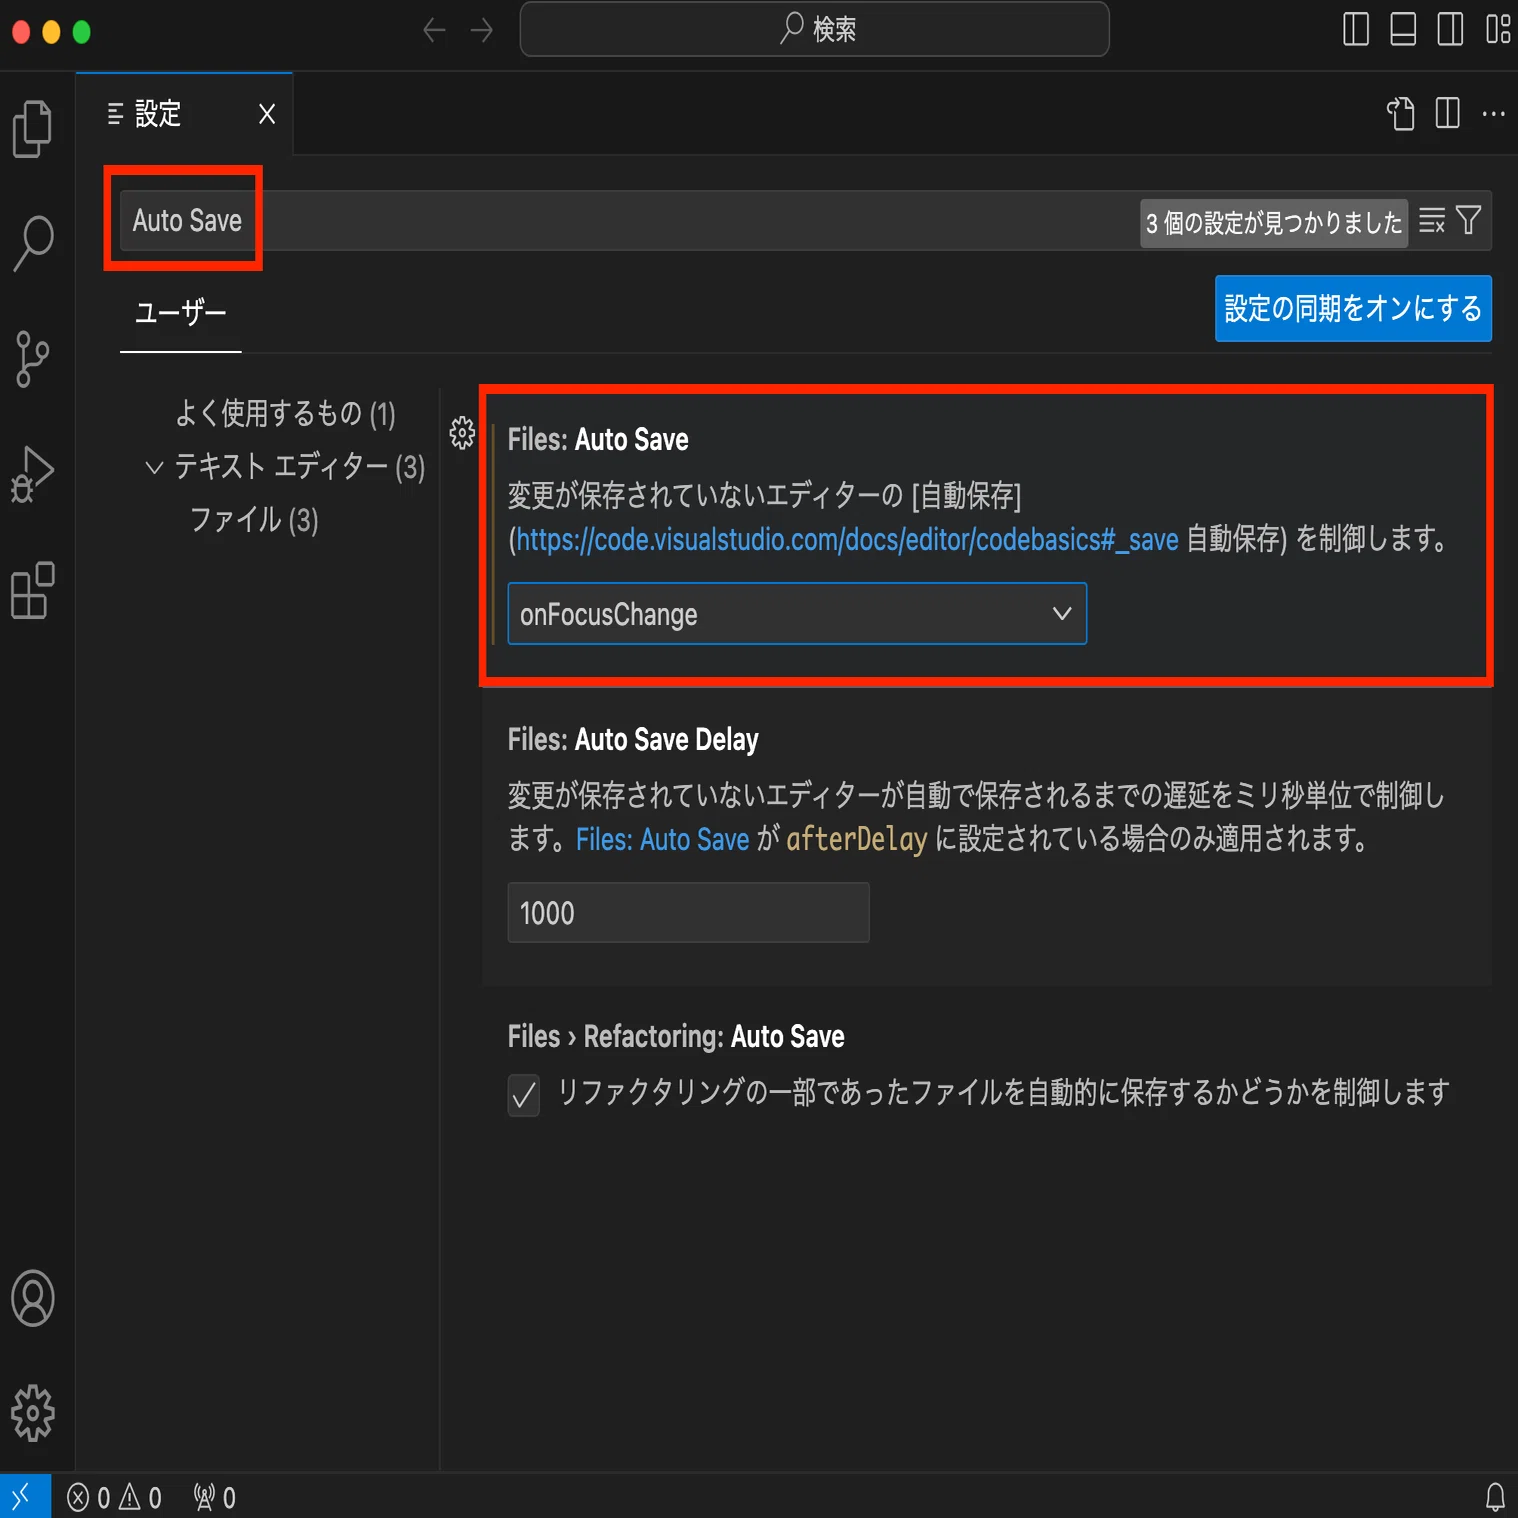Image resolution: width=1518 pixels, height=1518 pixels.
Task: Collapse the テキスト エディター tree group
Action: tap(154, 467)
